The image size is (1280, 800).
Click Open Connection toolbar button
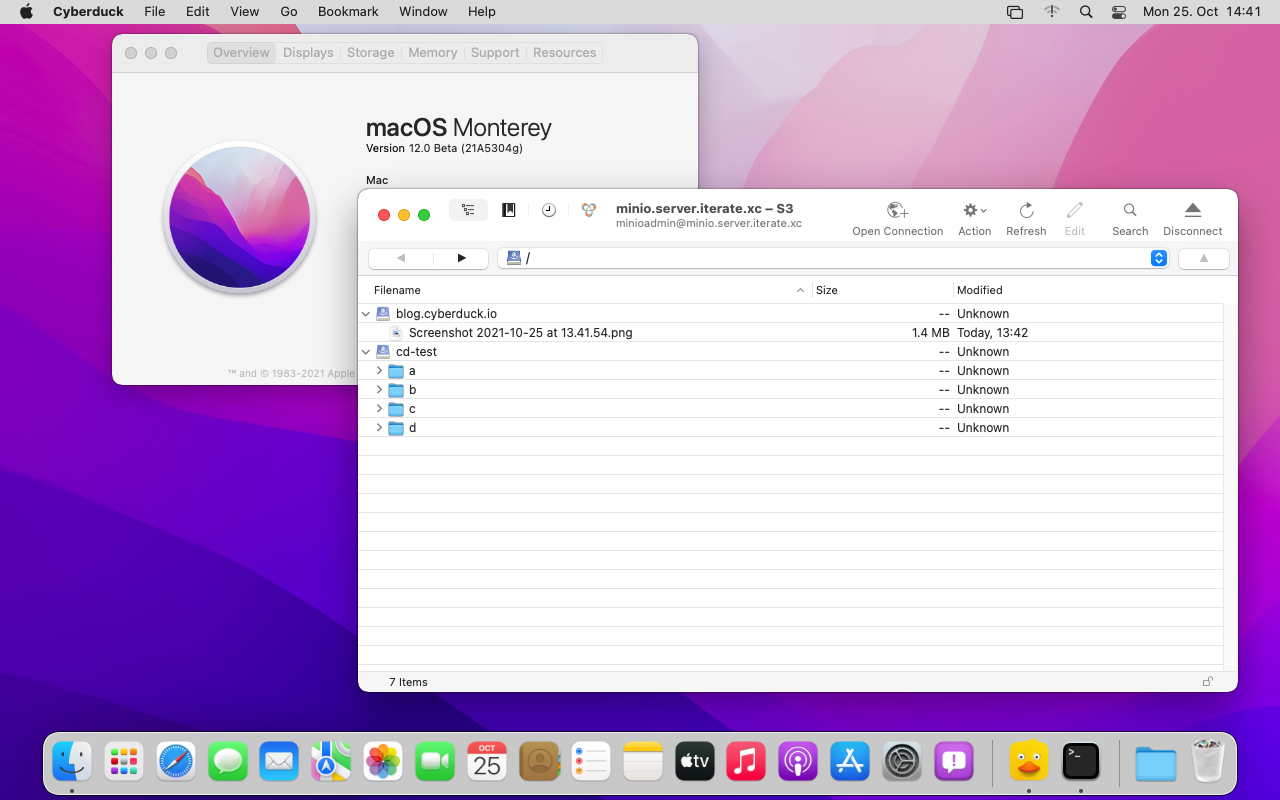(x=898, y=219)
